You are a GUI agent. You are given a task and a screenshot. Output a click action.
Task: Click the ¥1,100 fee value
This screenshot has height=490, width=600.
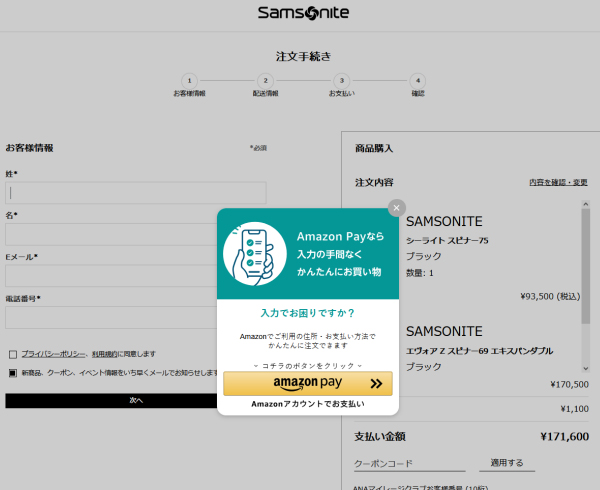(574, 409)
